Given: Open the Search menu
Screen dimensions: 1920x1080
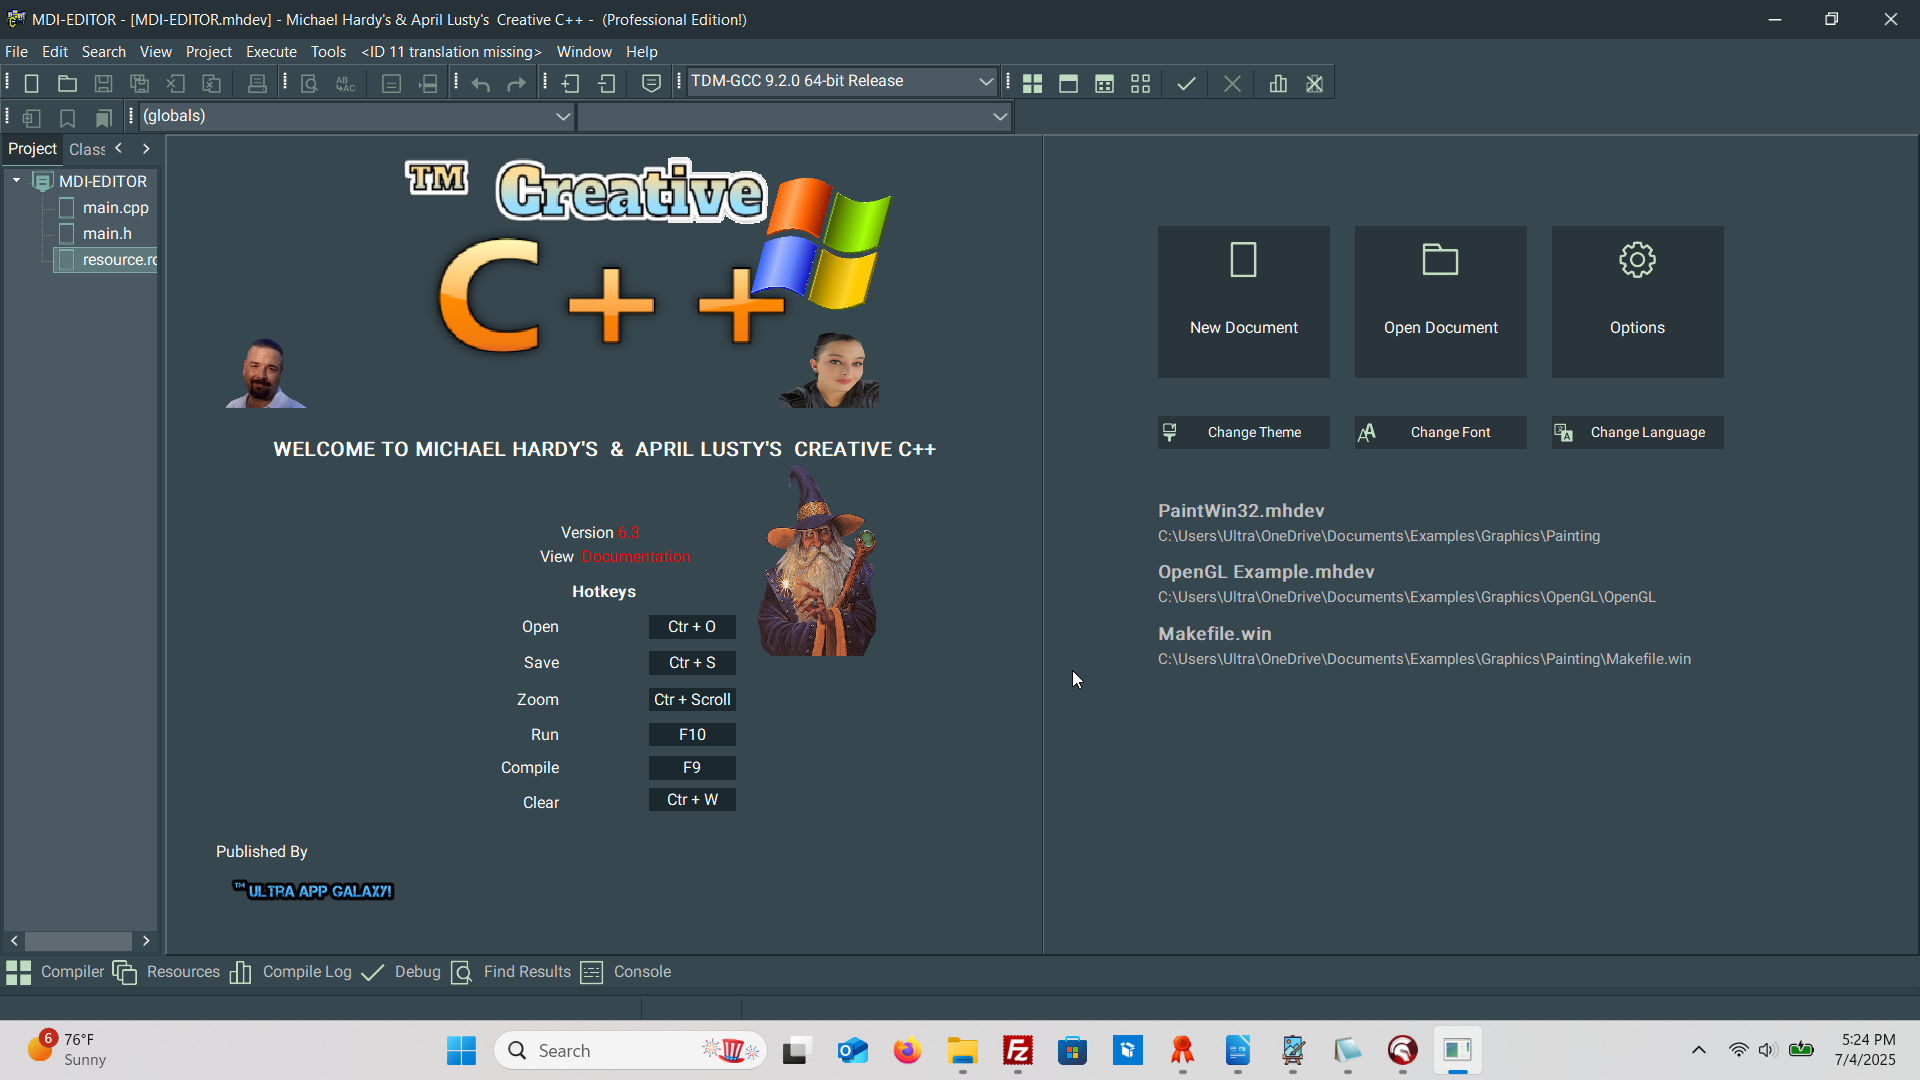Looking at the screenshot, I should (103, 52).
